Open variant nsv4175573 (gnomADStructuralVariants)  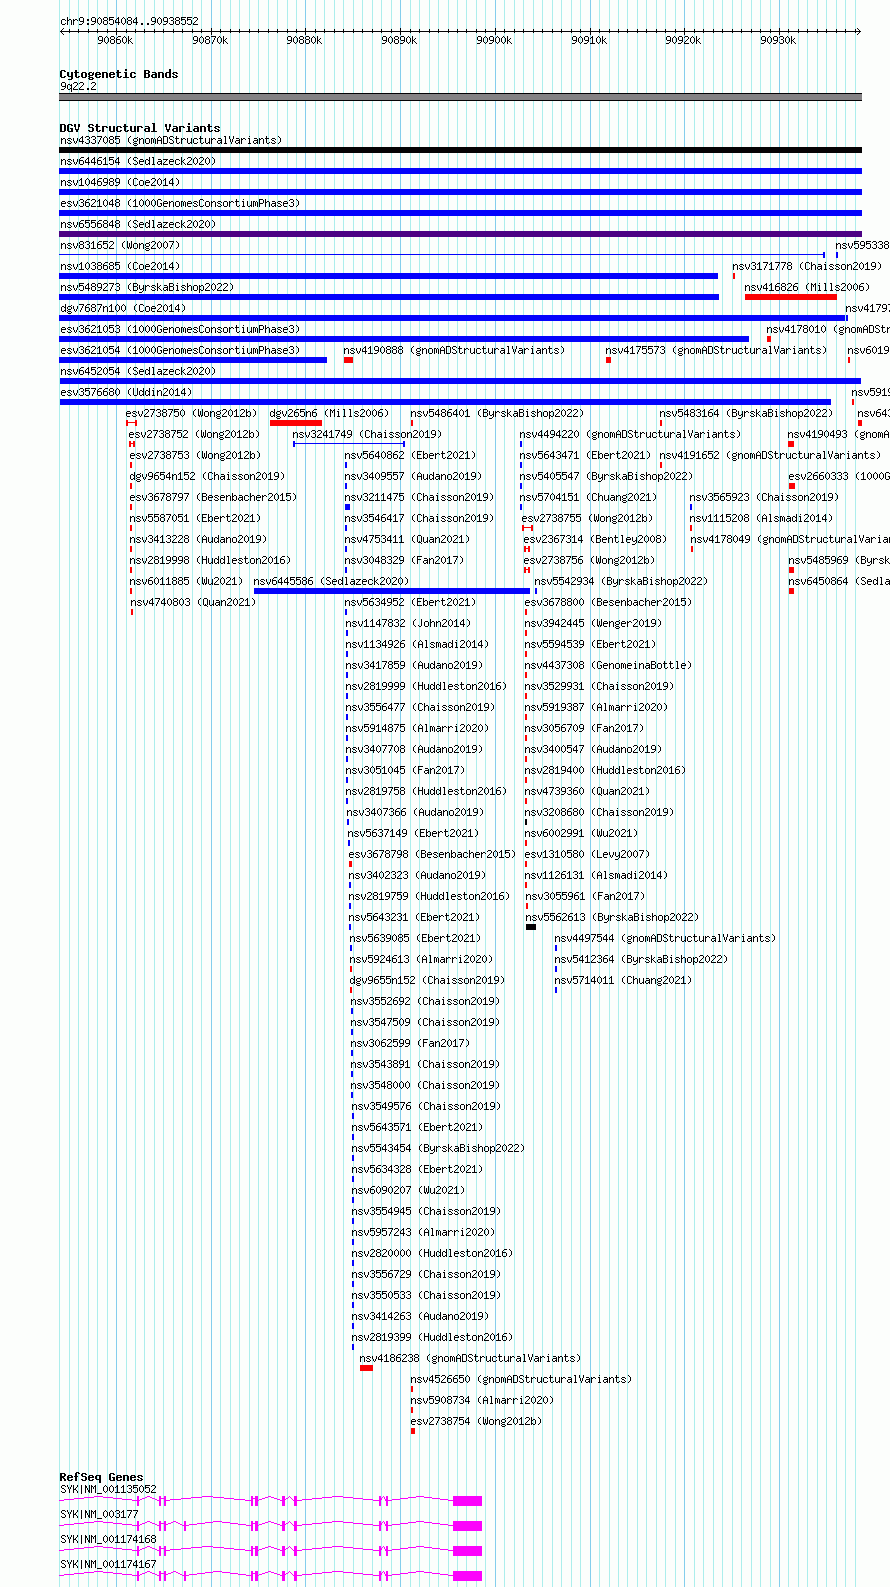(x=716, y=350)
